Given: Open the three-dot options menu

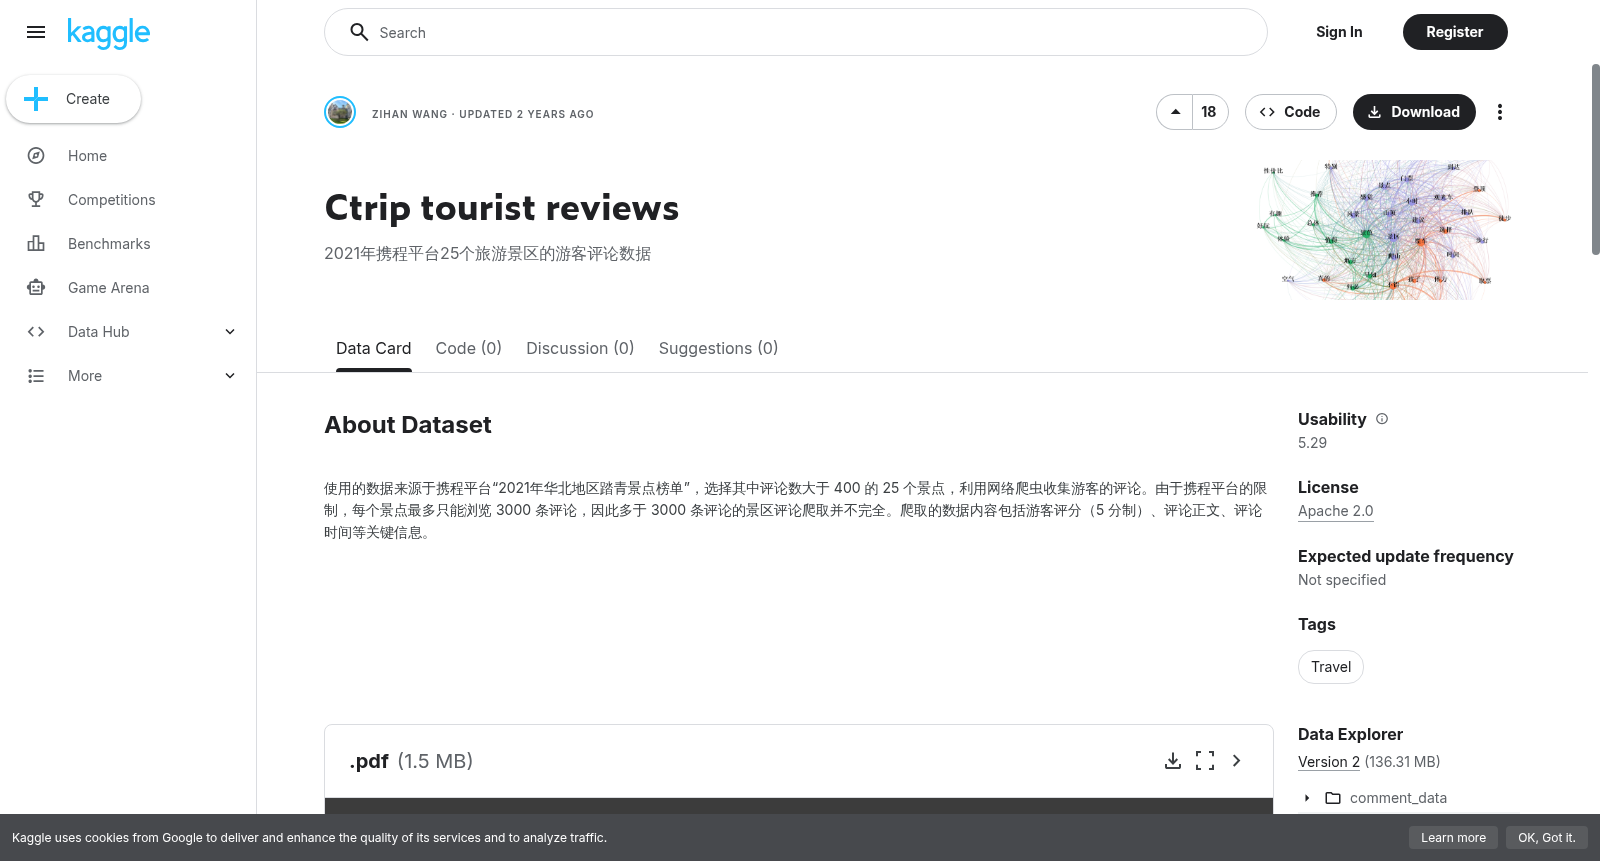Looking at the screenshot, I should (x=1499, y=112).
